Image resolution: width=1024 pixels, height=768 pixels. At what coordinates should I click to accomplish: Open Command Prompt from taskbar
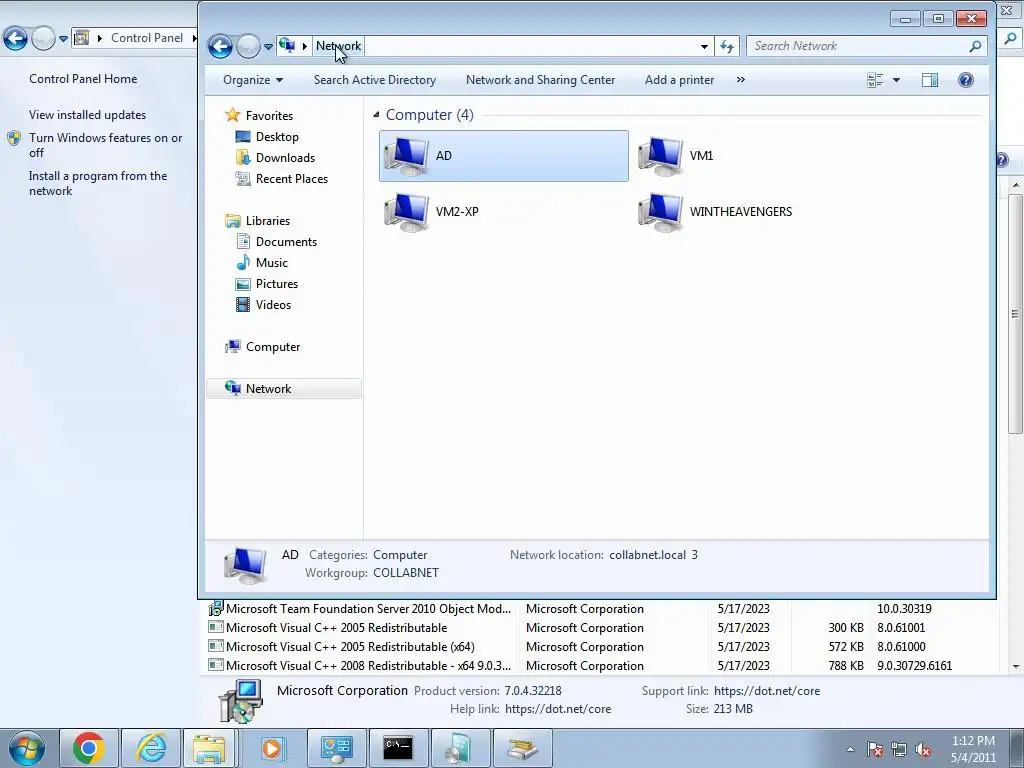point(398,748)
